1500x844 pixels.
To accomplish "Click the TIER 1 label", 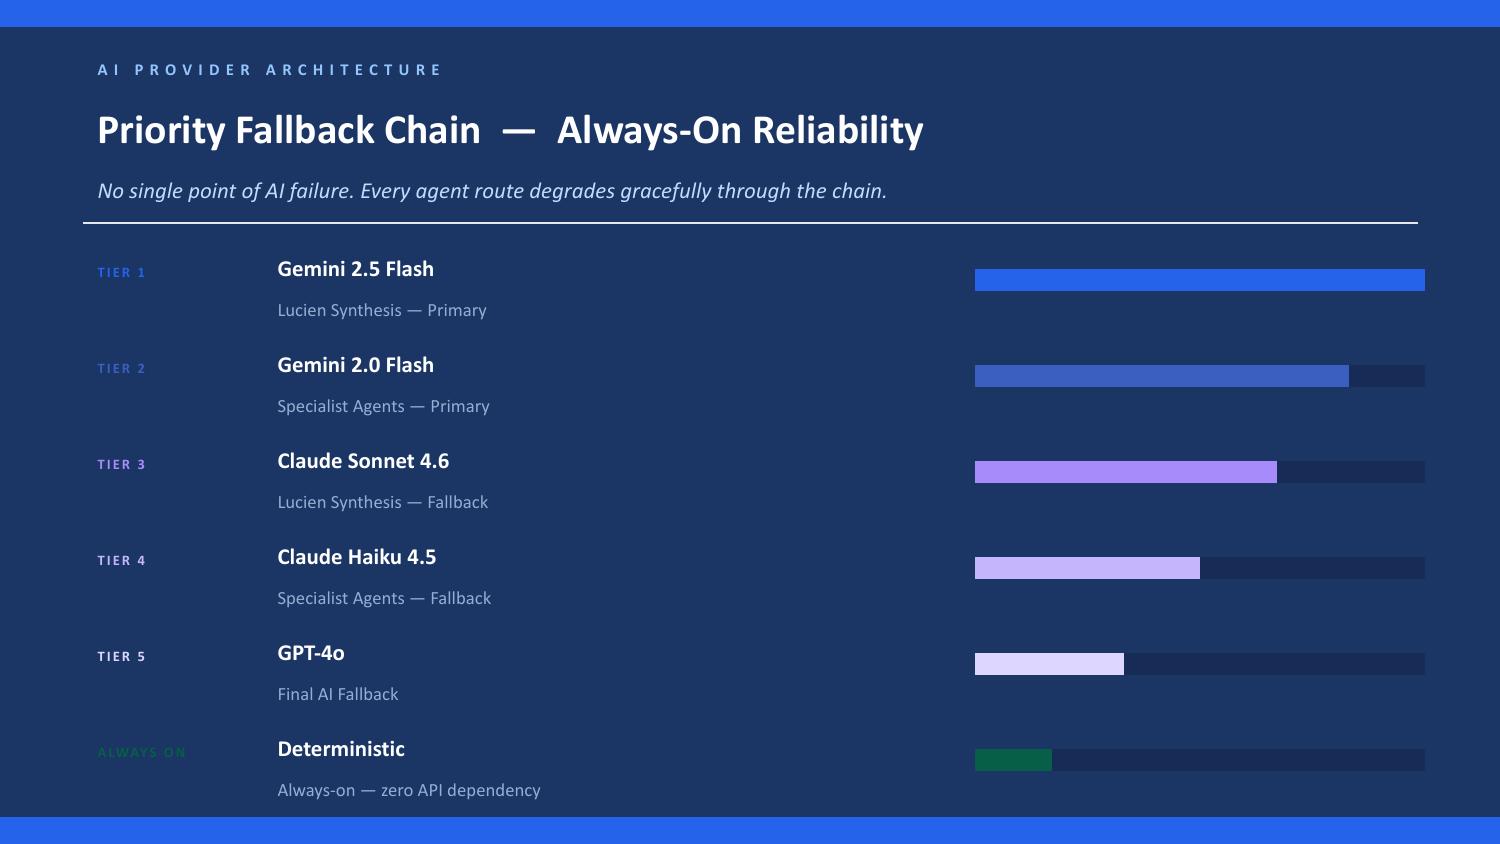I will pyautogui.click(x=121, y=272).
